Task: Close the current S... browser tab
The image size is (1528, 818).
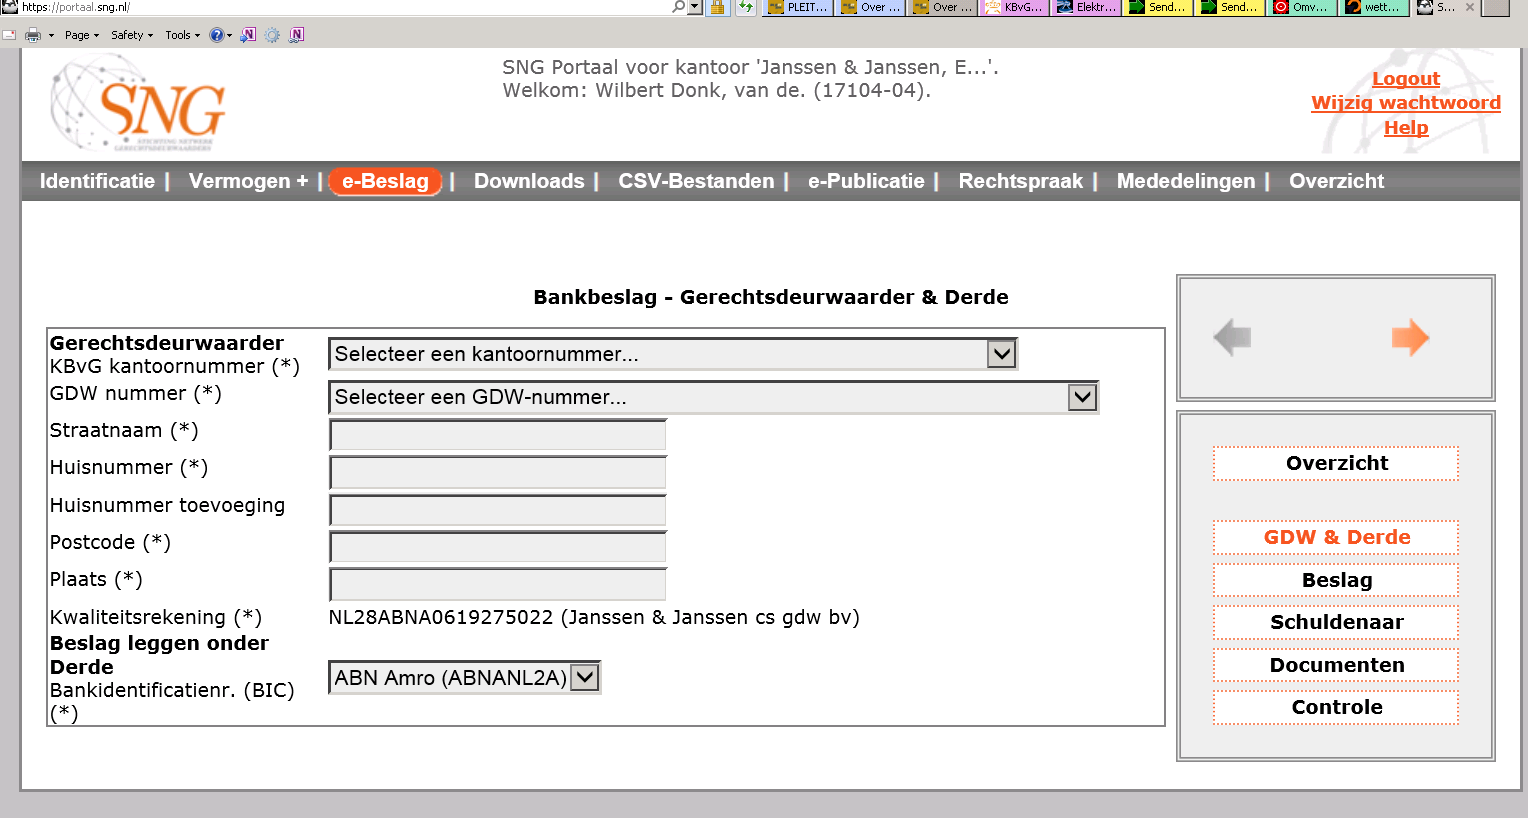Action: point(1470,7)
